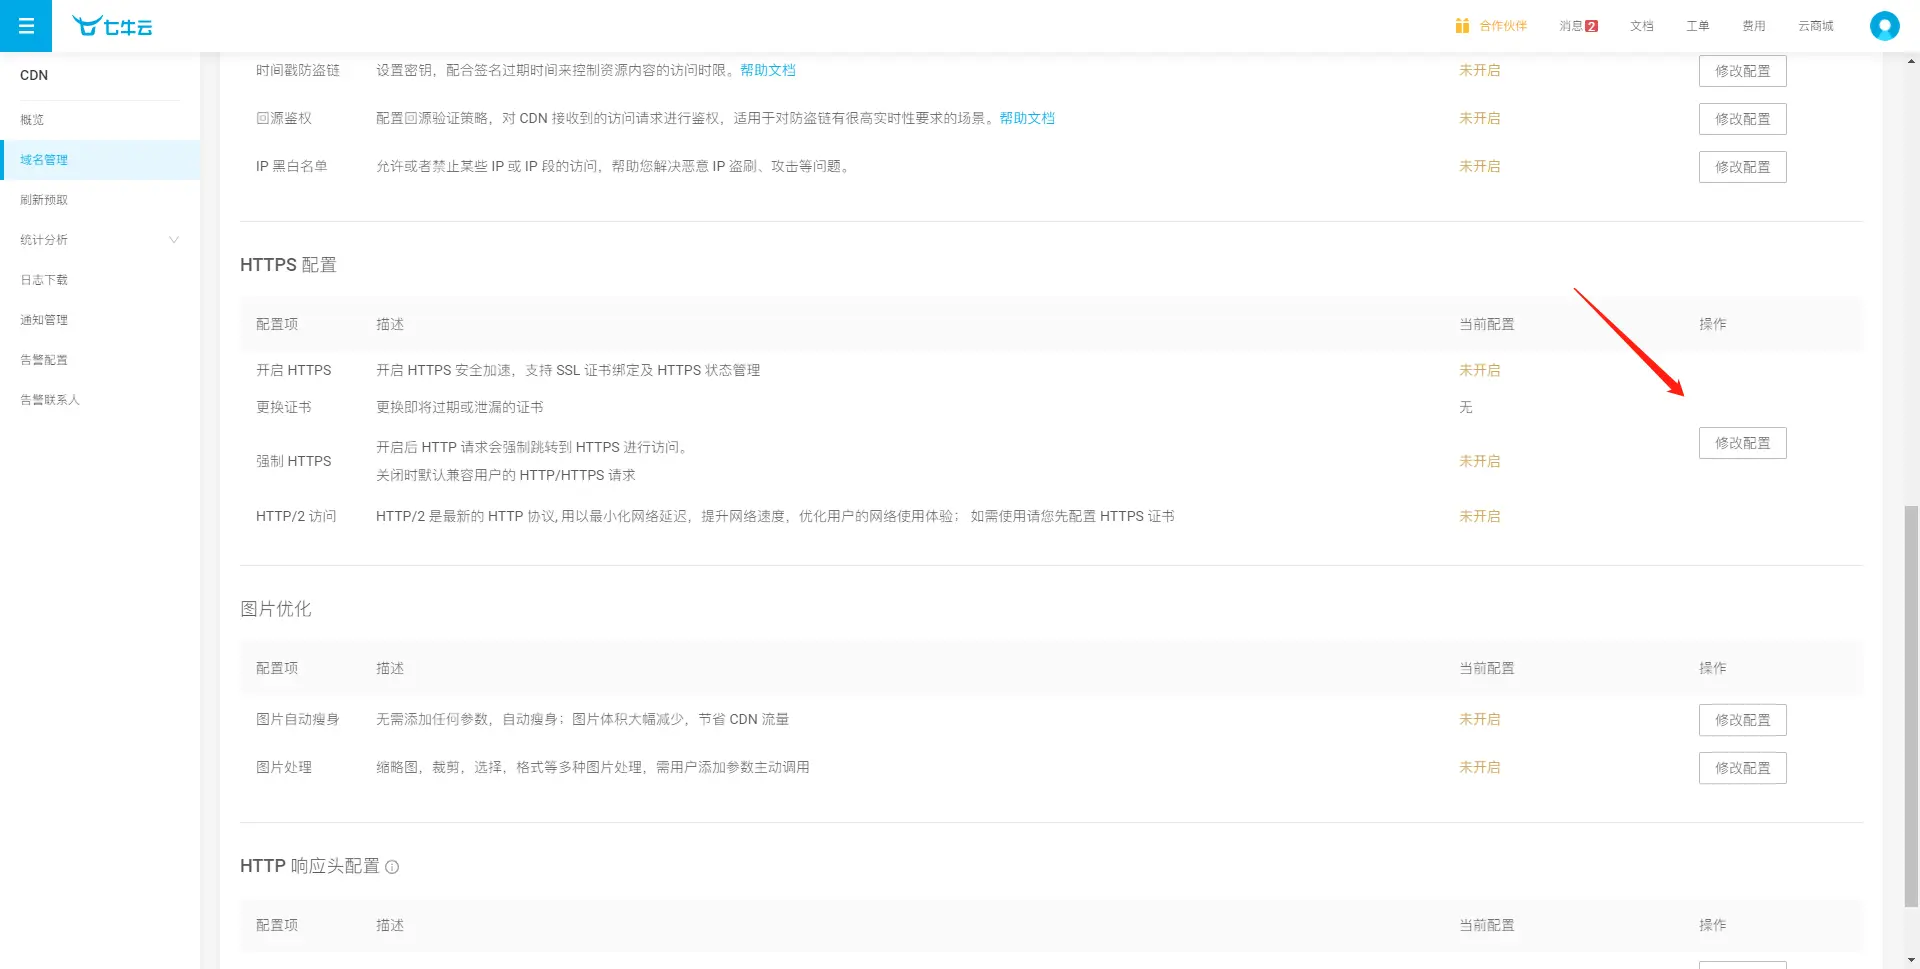
Task: Open 云商城 in the top navigation
Action: coord(1815,26)
